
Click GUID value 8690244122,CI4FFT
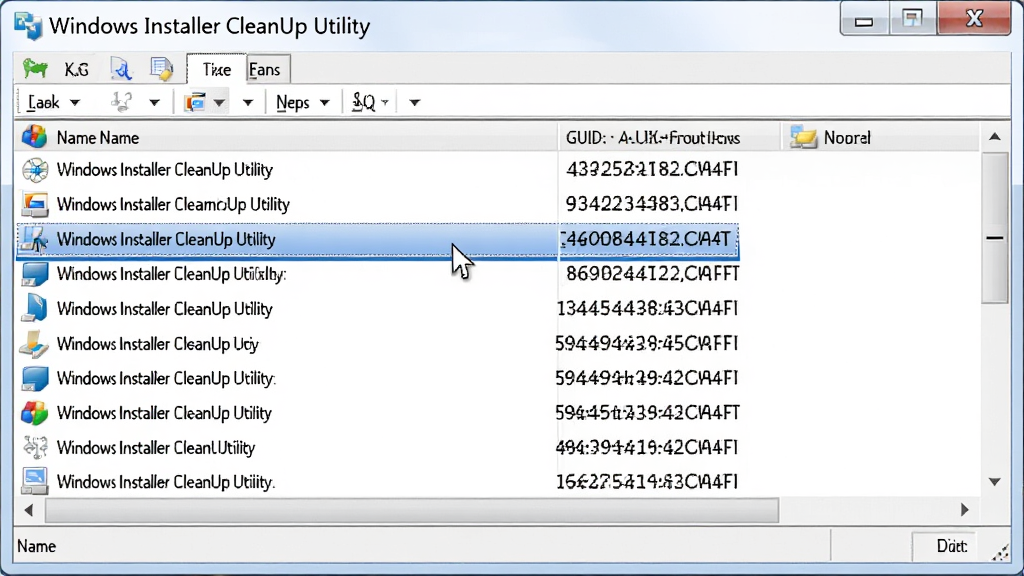pyautogui.click(x=652, y=274)
